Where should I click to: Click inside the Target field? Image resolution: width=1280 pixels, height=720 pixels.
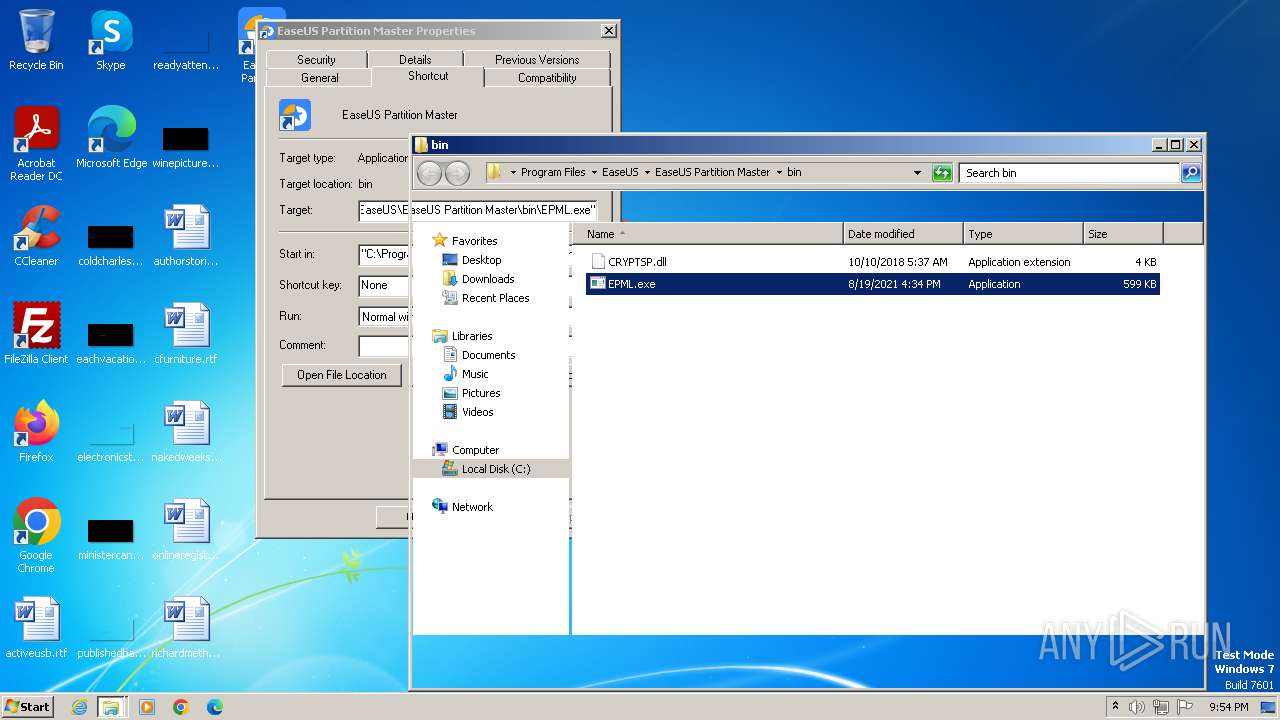478,210
